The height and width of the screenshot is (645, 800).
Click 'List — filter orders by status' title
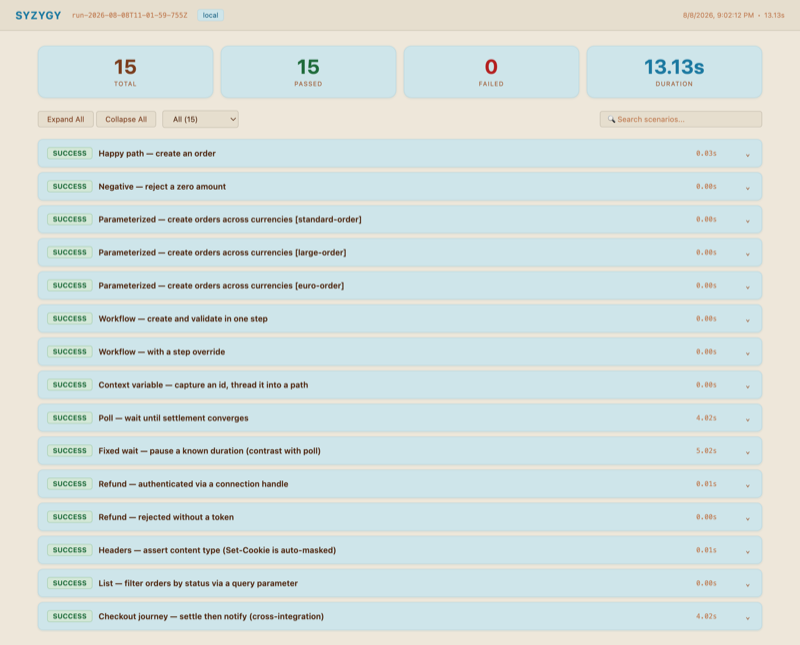(x=198, y=584)
